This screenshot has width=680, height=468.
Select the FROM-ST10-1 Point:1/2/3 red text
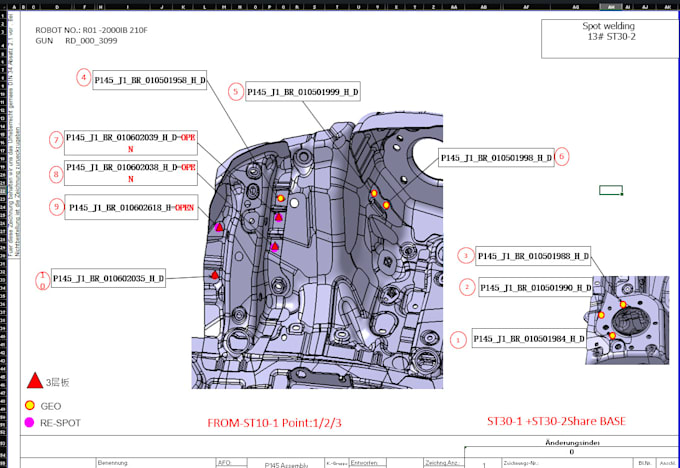[274, 423]
